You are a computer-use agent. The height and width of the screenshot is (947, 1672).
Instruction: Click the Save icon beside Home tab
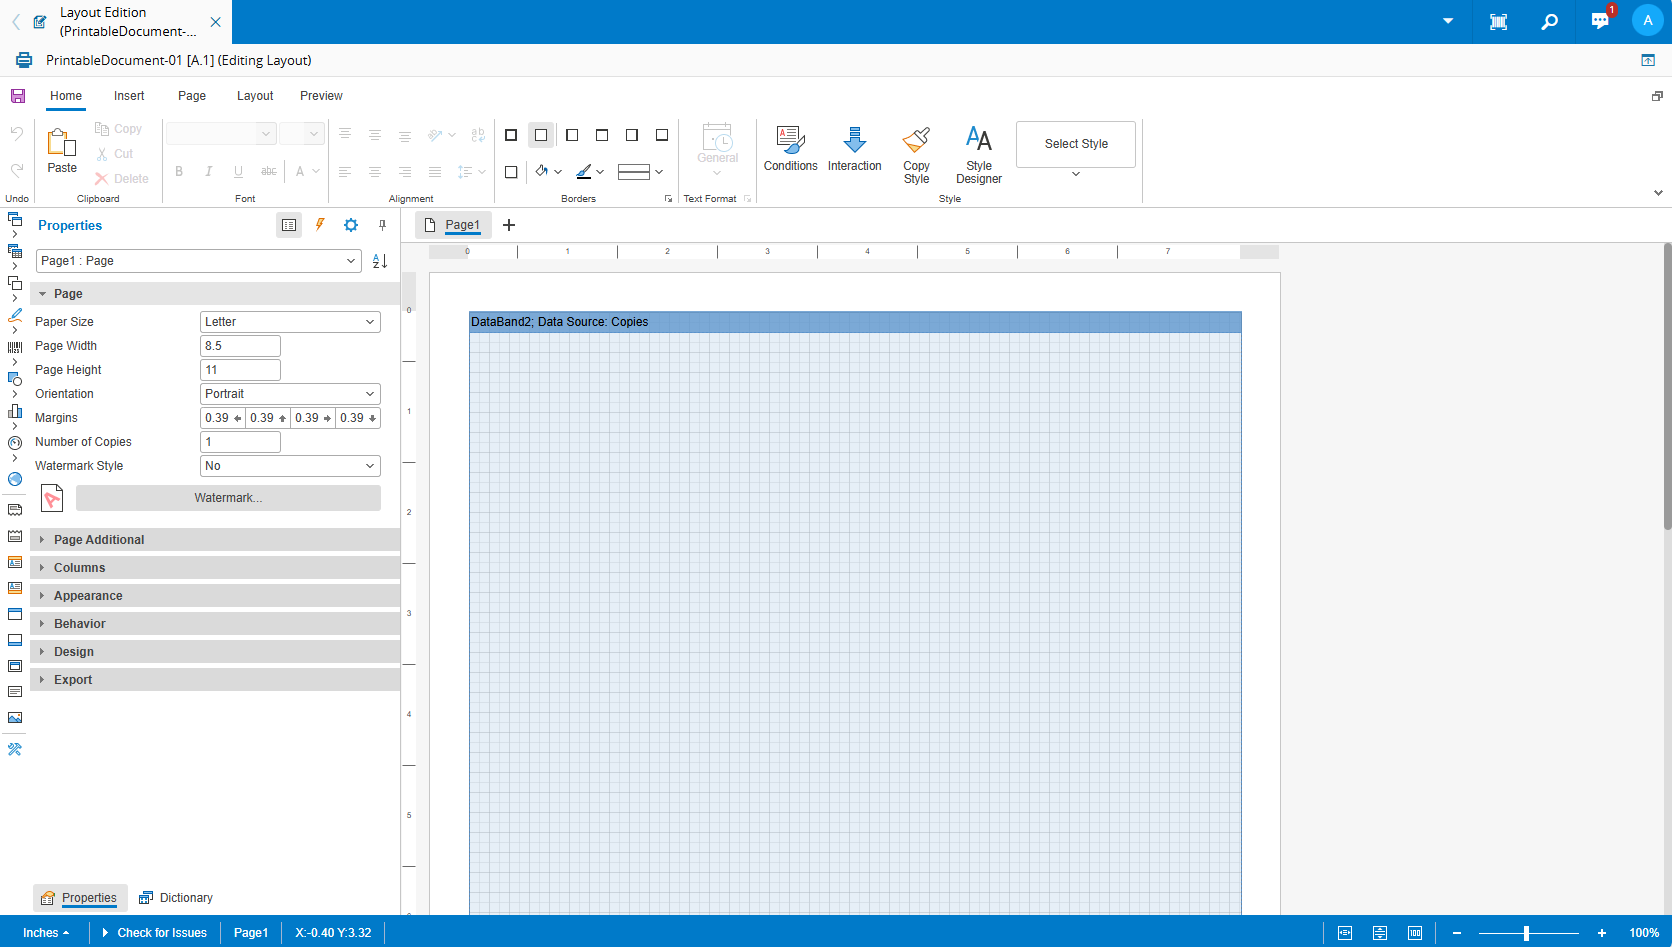click(x=18, y=96)
